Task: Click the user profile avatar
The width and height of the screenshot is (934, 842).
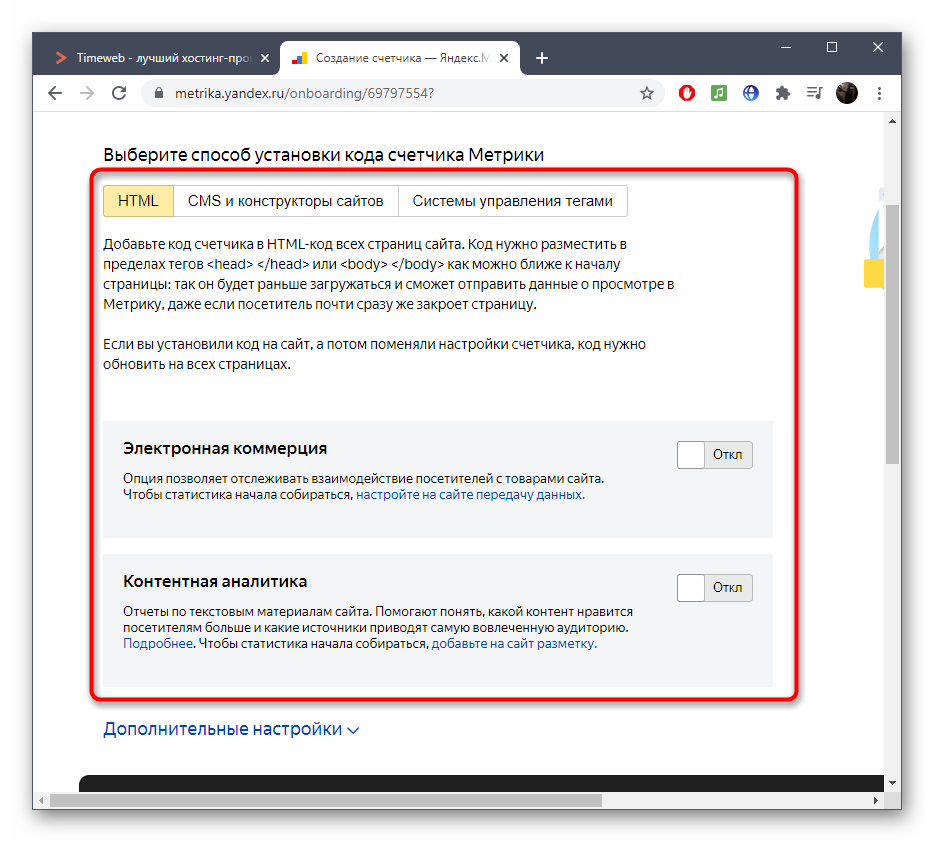Action: tap(847, 93)
